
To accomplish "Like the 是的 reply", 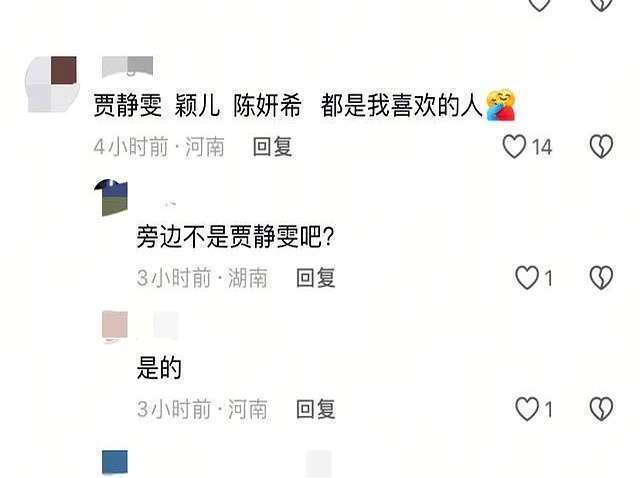I will tap(527, 409).
